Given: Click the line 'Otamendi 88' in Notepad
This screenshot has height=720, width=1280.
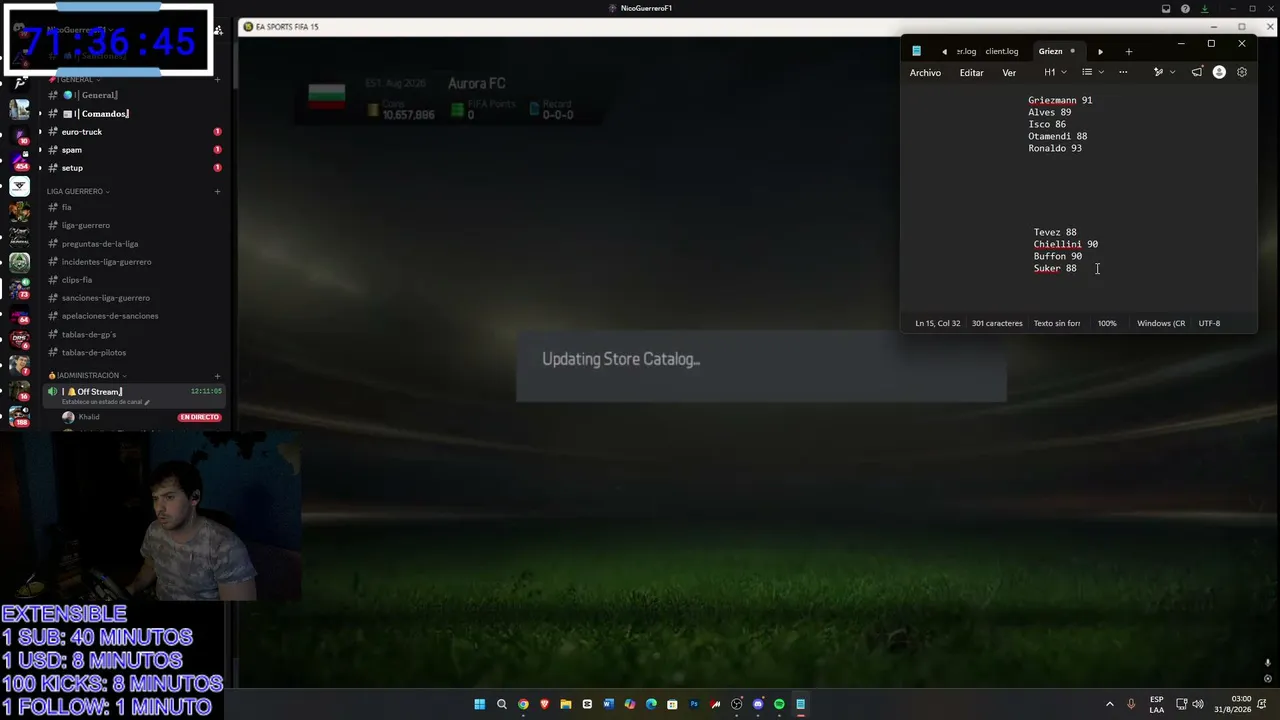Looking at the screenshot, I should coord(1058,136).
